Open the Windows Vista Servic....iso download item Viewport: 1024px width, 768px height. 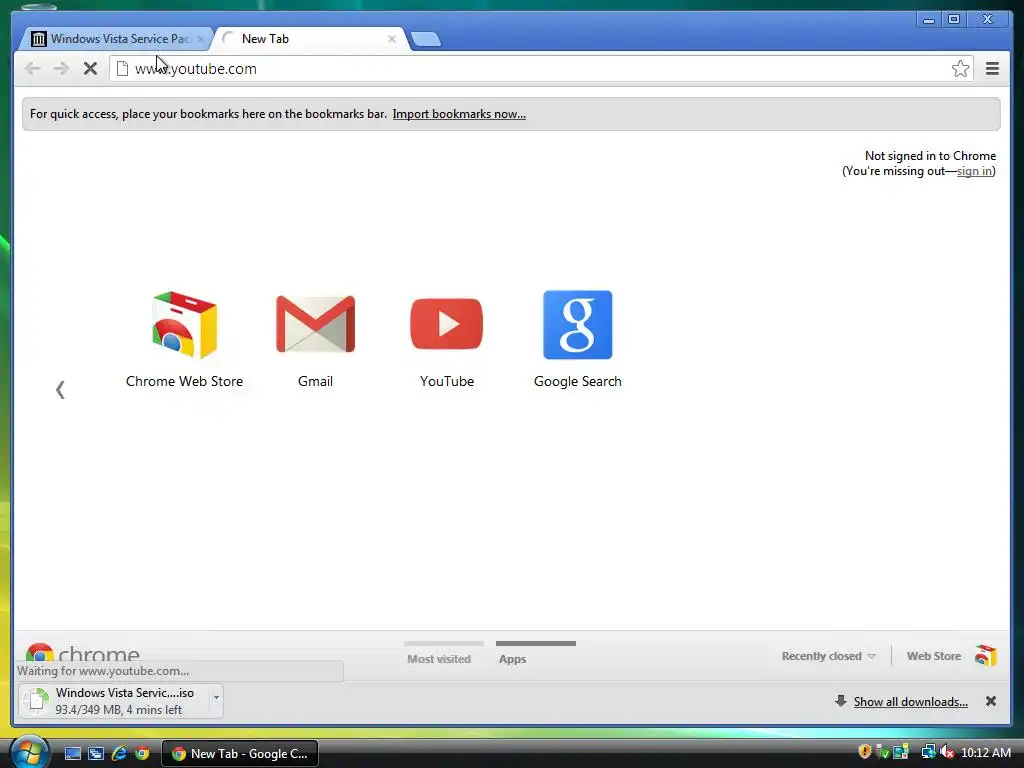[114, 701]
